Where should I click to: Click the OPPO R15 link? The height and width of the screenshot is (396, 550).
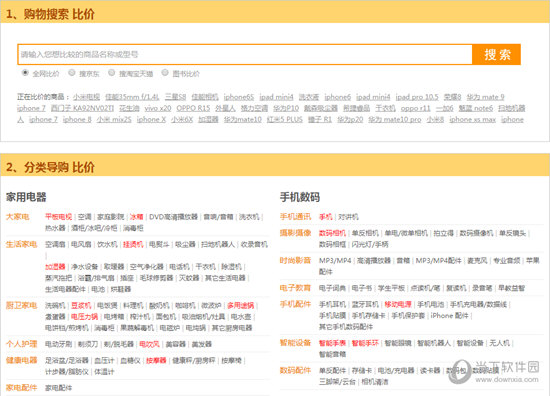193,108
